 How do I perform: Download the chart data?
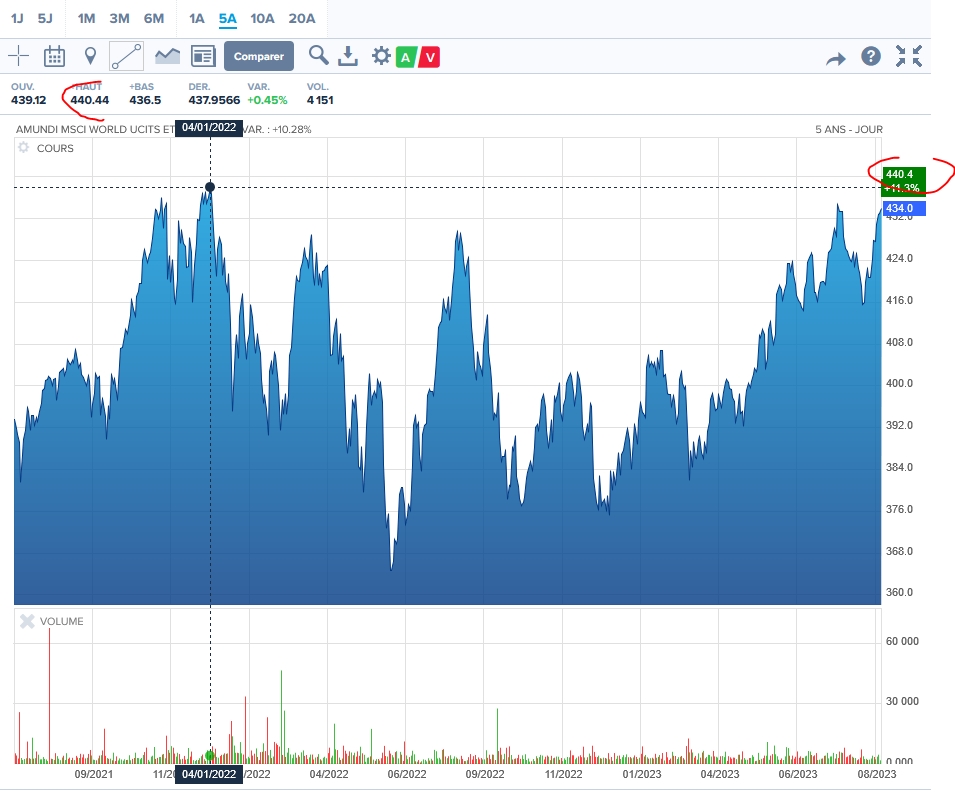348,56
